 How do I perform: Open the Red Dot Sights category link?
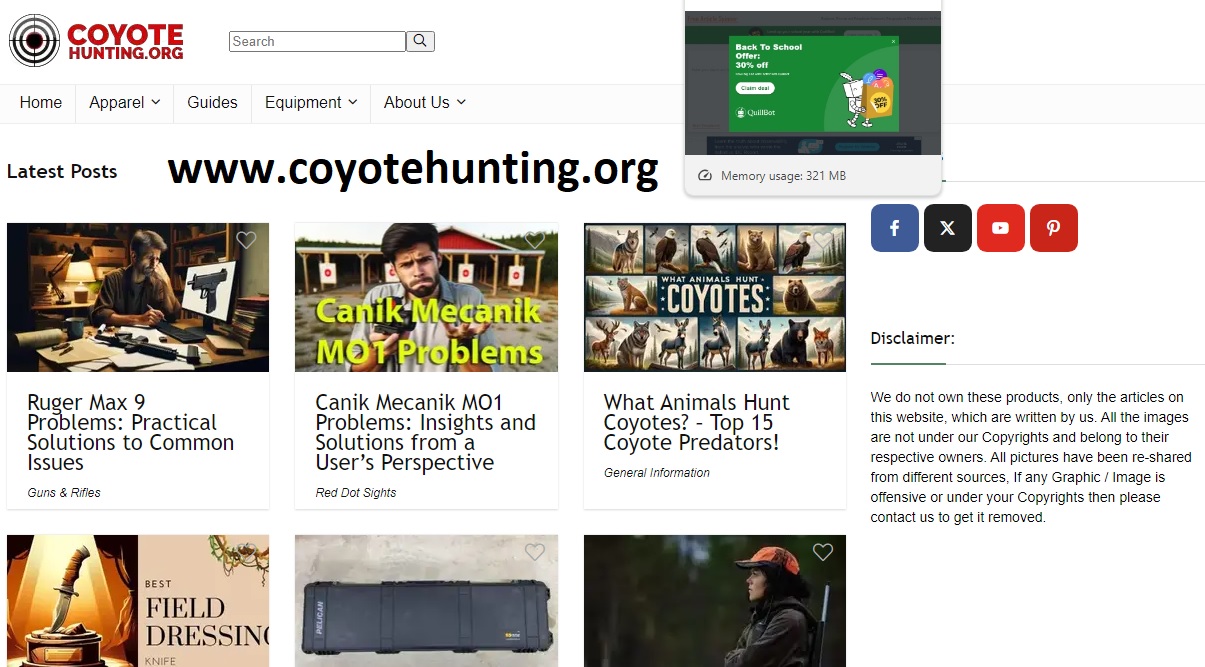tap(356, 493)
